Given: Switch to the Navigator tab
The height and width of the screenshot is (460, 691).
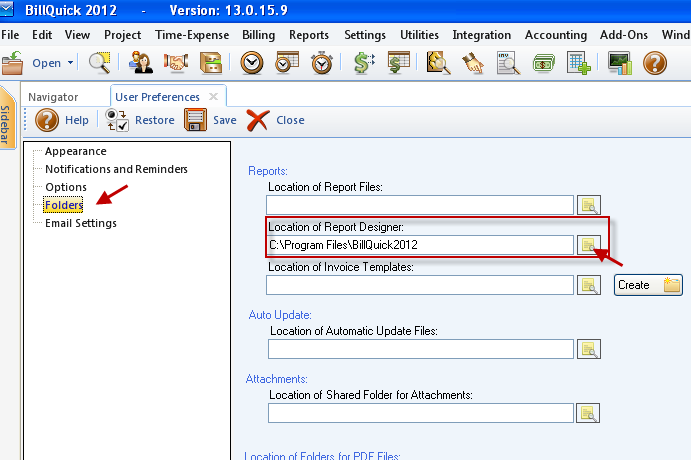Looking at the screenshot, I should click(x=53, y=97).
